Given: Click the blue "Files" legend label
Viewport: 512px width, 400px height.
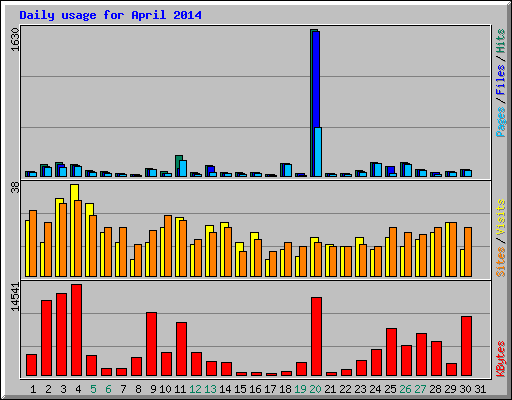Looking at the screenshot, I should 501,79.
